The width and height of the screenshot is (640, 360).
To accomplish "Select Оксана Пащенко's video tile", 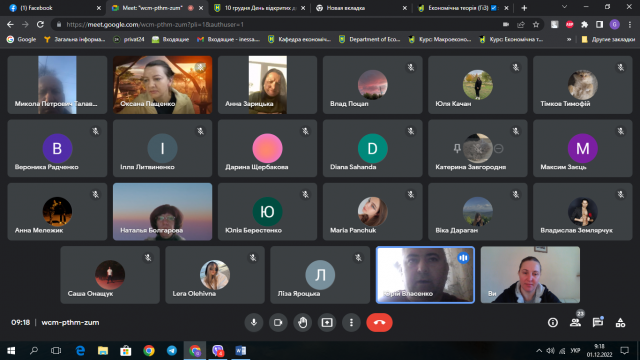I will pos(162,85).
